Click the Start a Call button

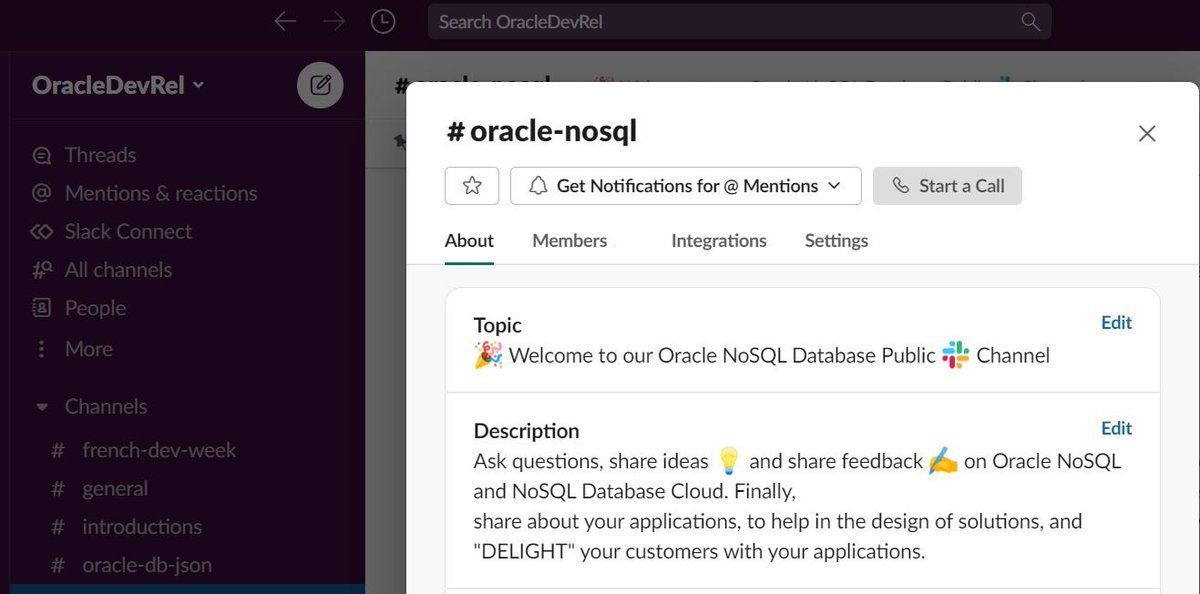(x=947, y=186)
